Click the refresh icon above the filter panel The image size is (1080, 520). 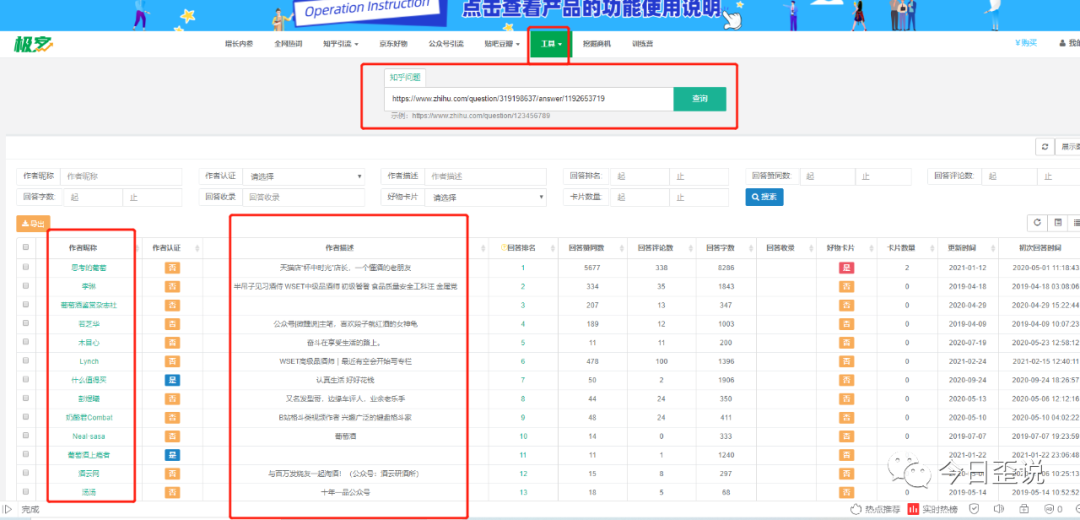click(1044, 147)
